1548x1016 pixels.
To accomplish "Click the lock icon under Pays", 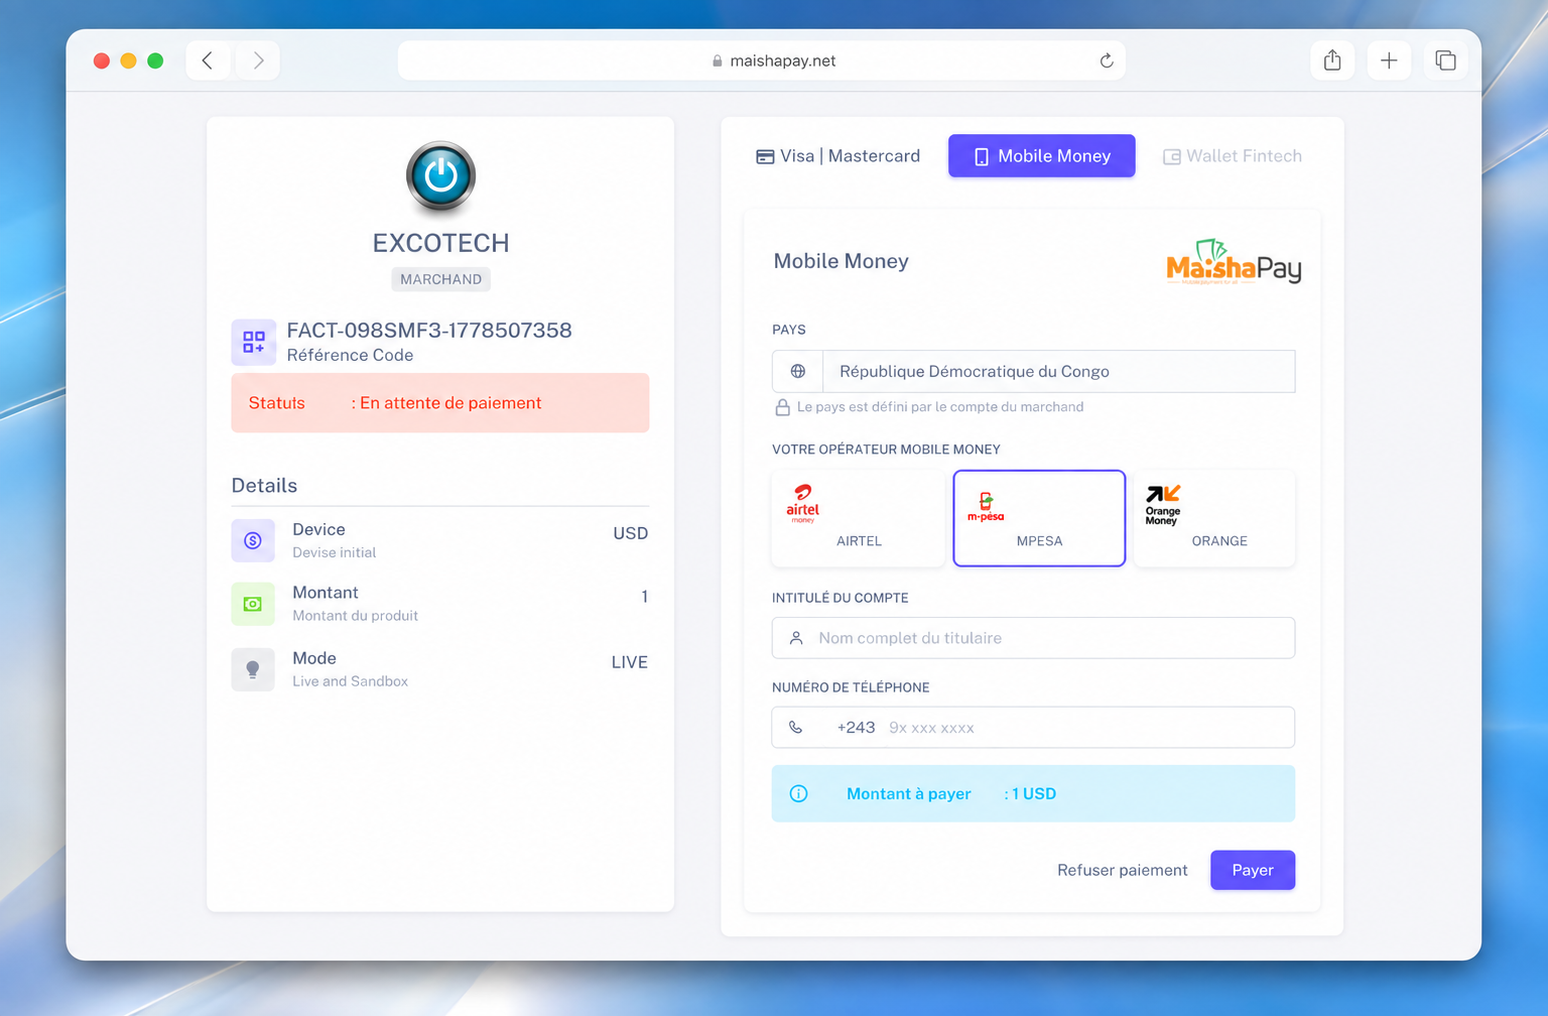I will pyautogui.click(x=783, y=407).
